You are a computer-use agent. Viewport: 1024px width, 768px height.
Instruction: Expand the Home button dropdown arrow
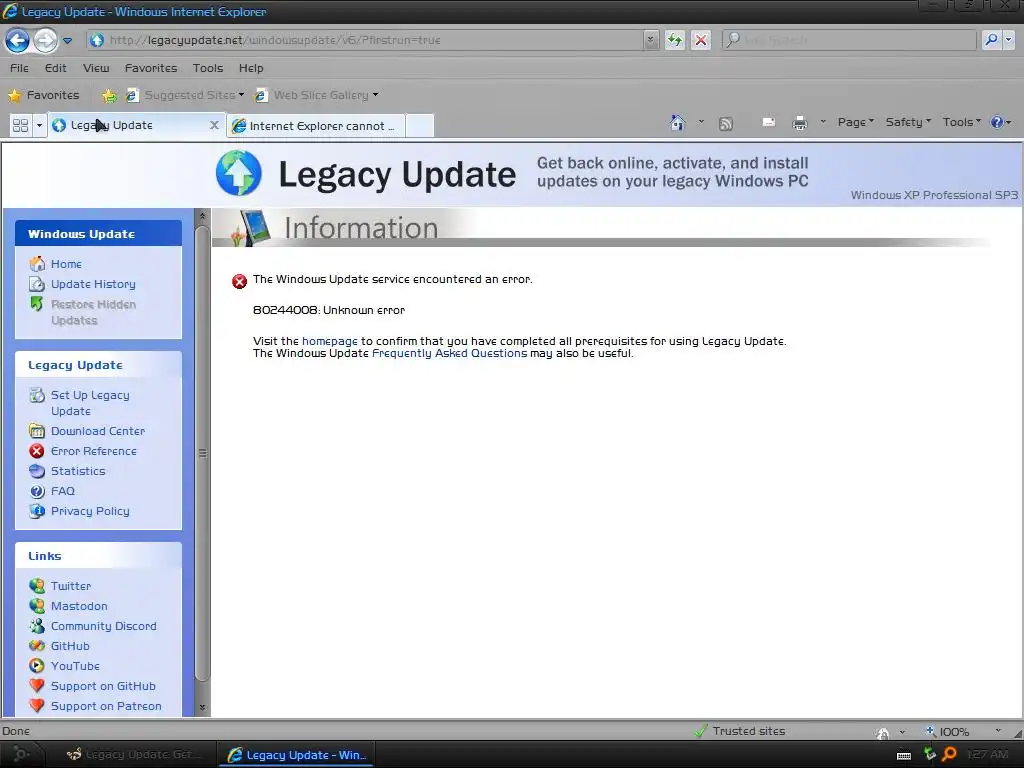pyautogui.click(x=701, y=121)
